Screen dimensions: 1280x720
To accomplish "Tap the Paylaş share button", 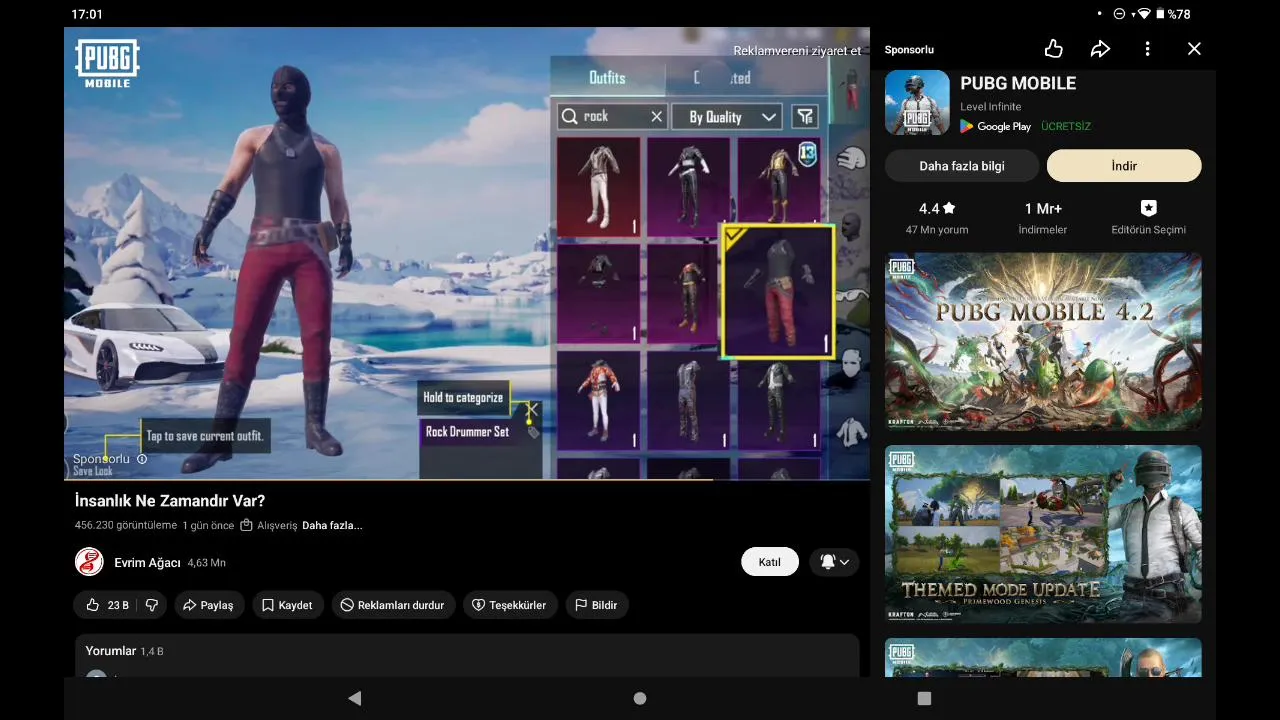I will point(209,605).
